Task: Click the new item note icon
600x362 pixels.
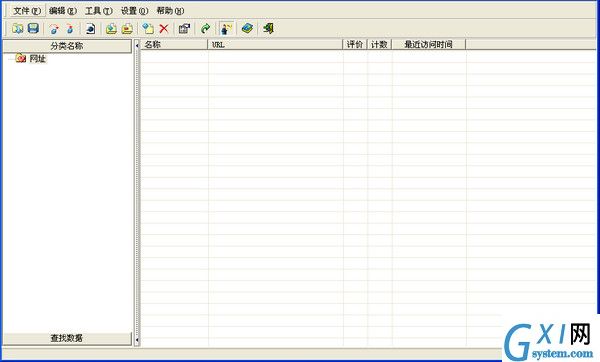Action: 148,28
